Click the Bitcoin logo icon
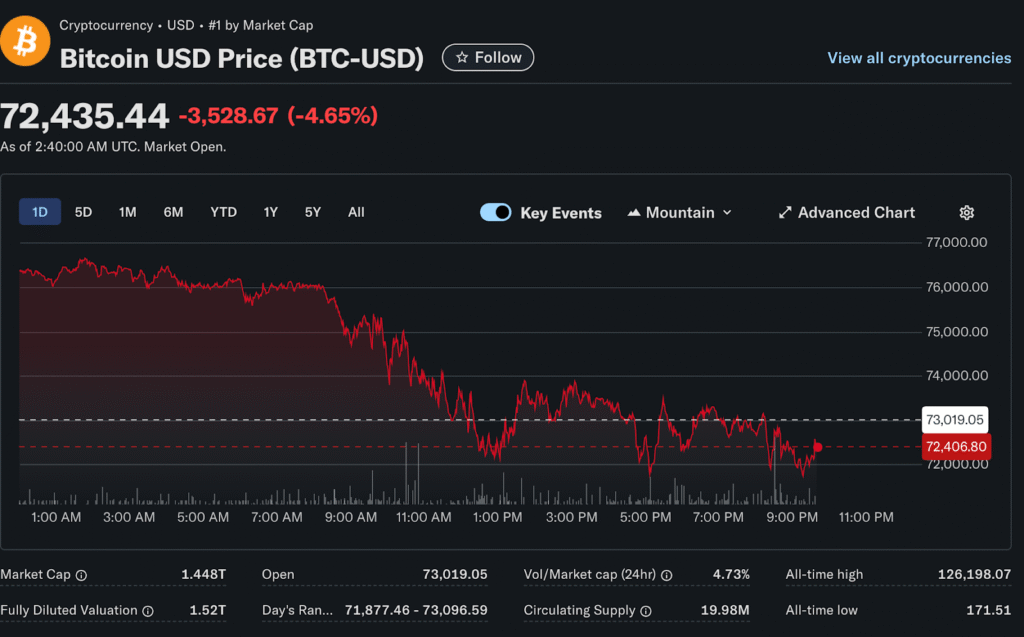 pyautogui.click(x=24, y=43)
